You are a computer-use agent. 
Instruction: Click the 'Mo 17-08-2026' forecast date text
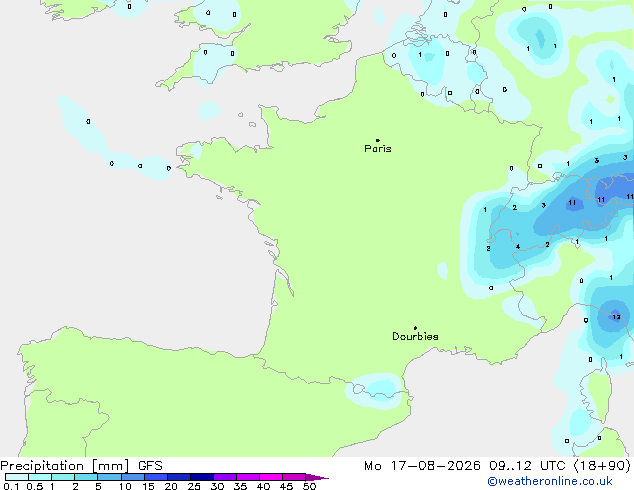[422, 466]
